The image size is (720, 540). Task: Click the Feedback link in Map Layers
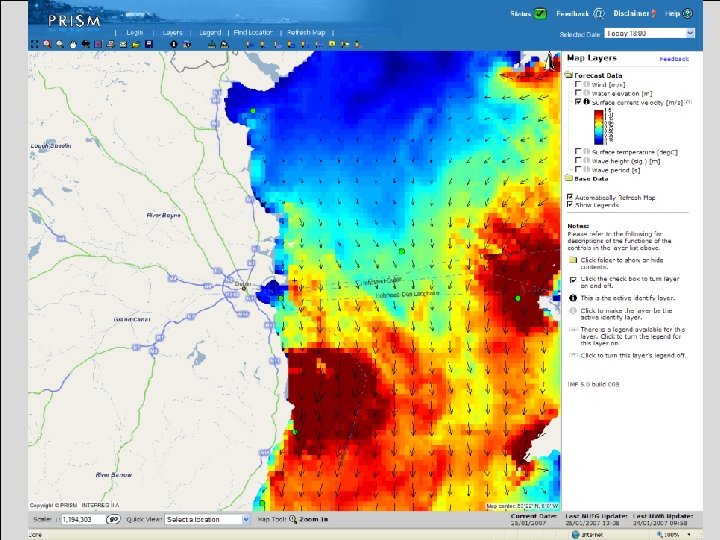tap(673, 59)
